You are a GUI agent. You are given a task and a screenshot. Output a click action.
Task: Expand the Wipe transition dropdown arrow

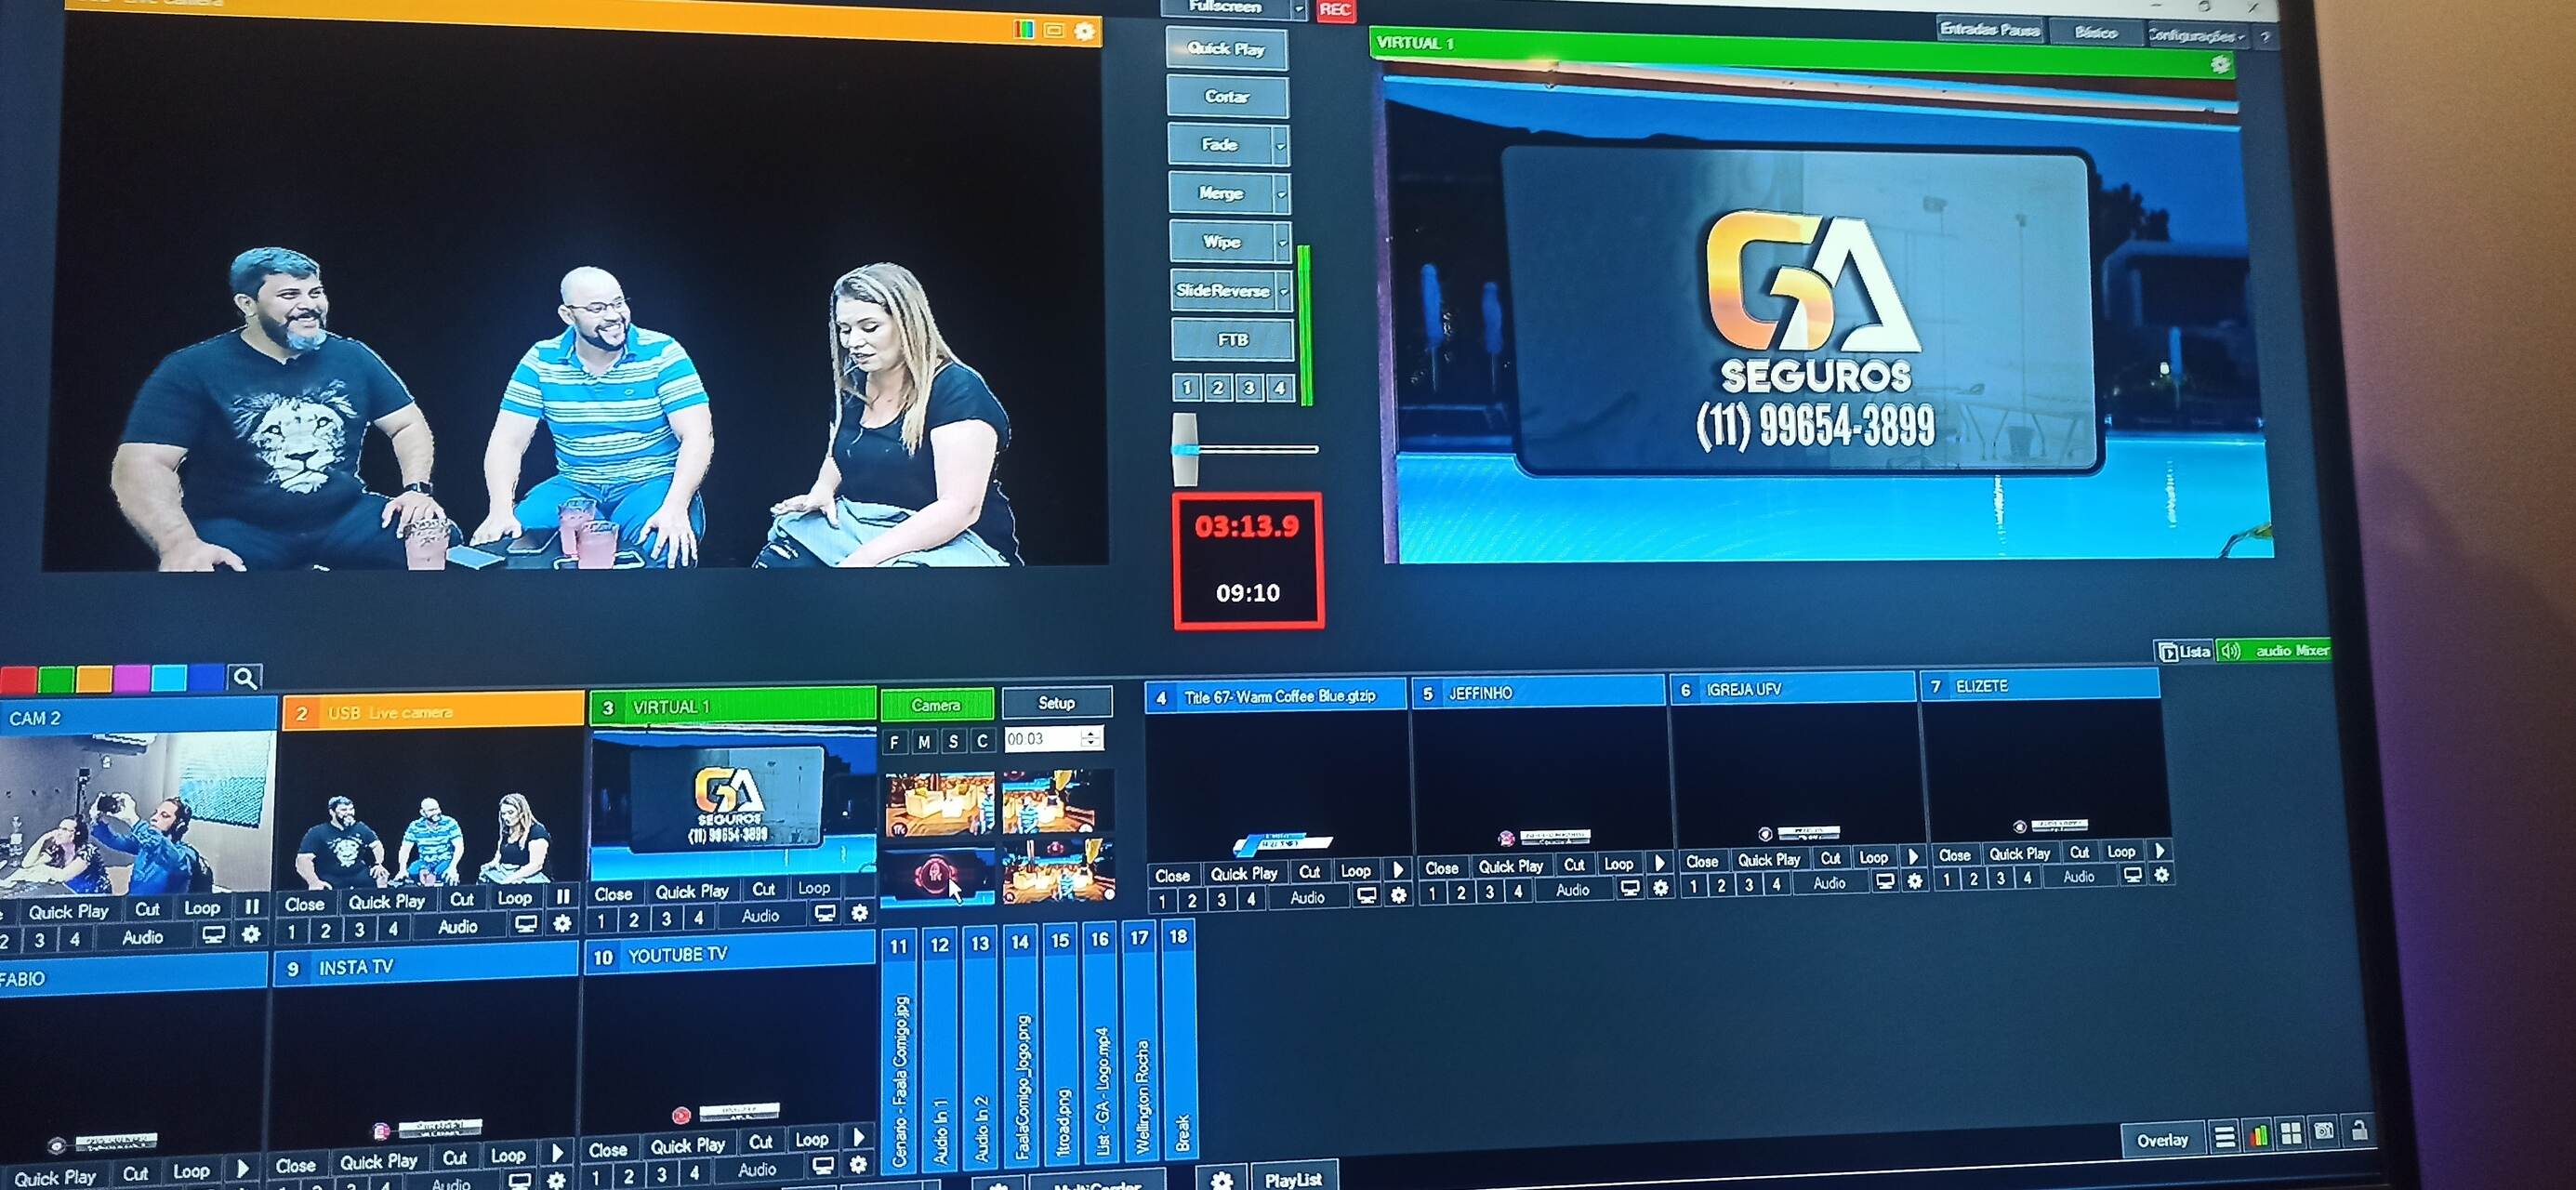(x=1282, y=243)
